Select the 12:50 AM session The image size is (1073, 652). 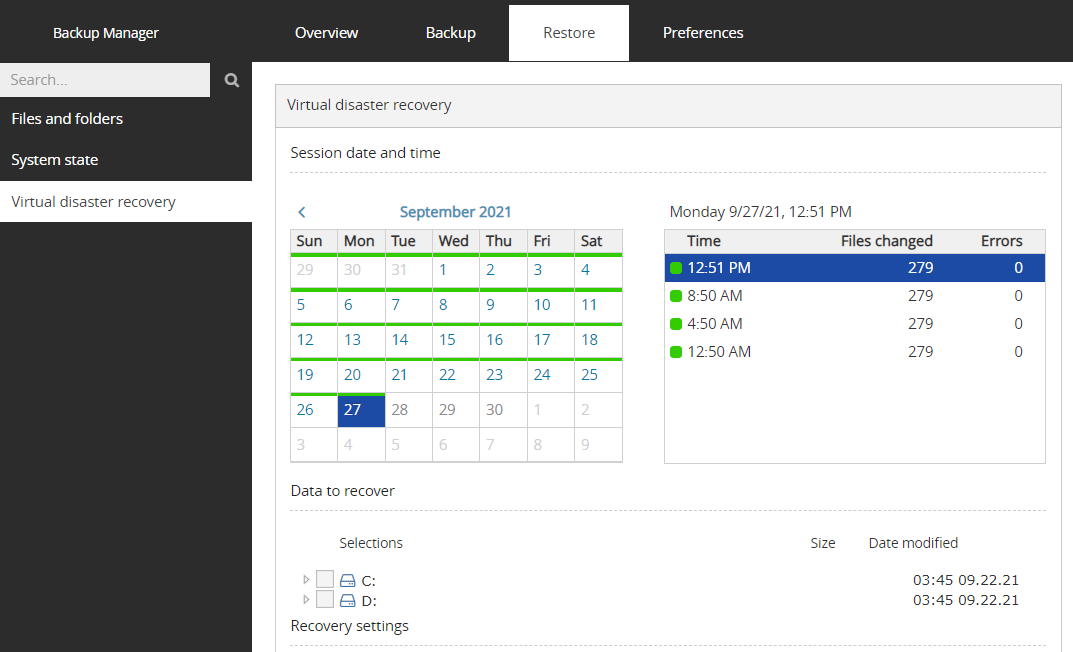855,352
